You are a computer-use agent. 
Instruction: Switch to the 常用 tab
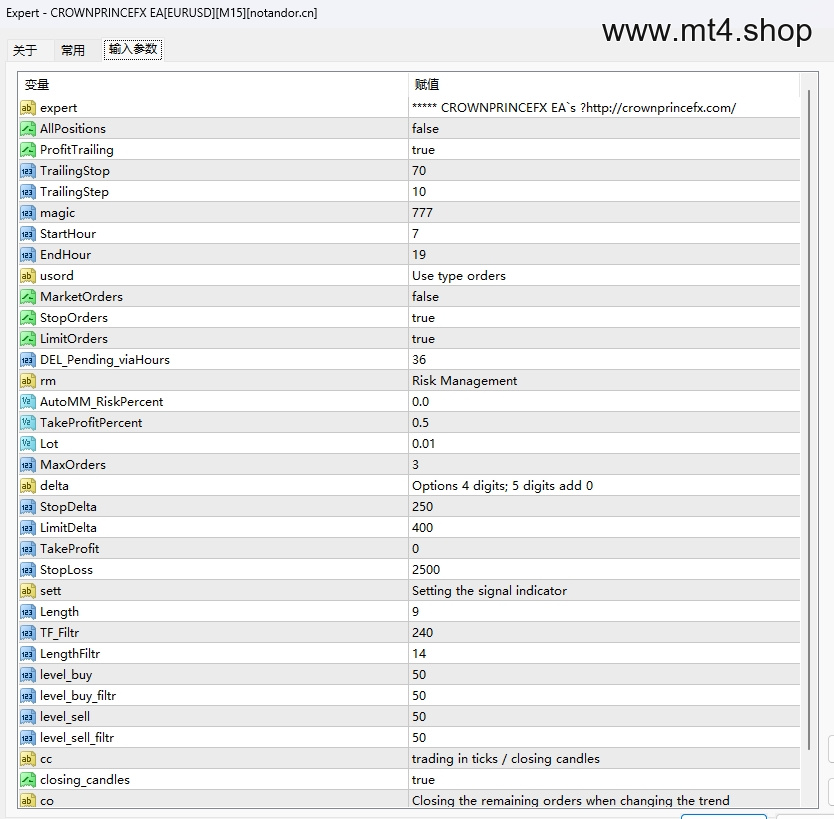[73, 51]
